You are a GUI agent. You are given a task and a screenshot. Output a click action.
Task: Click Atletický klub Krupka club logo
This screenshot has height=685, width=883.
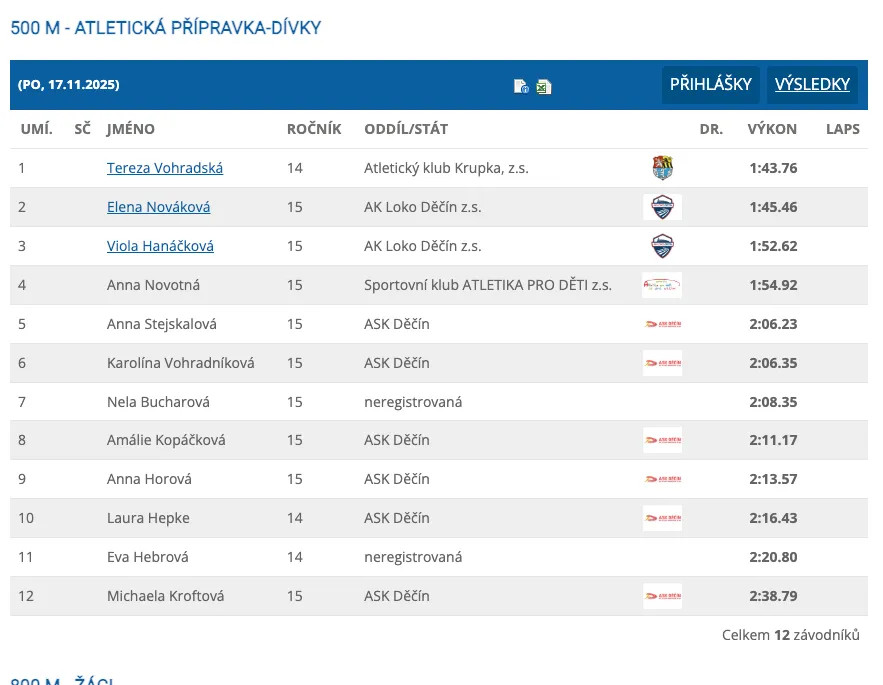(662, 168)
